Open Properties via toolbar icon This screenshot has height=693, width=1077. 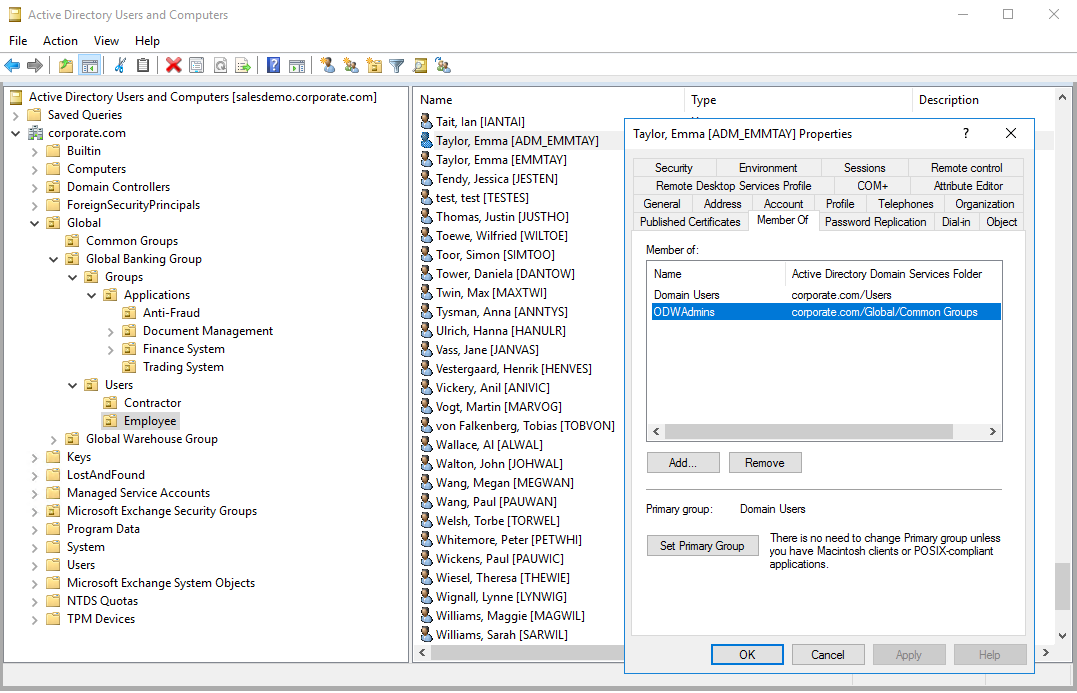(196, 66)
